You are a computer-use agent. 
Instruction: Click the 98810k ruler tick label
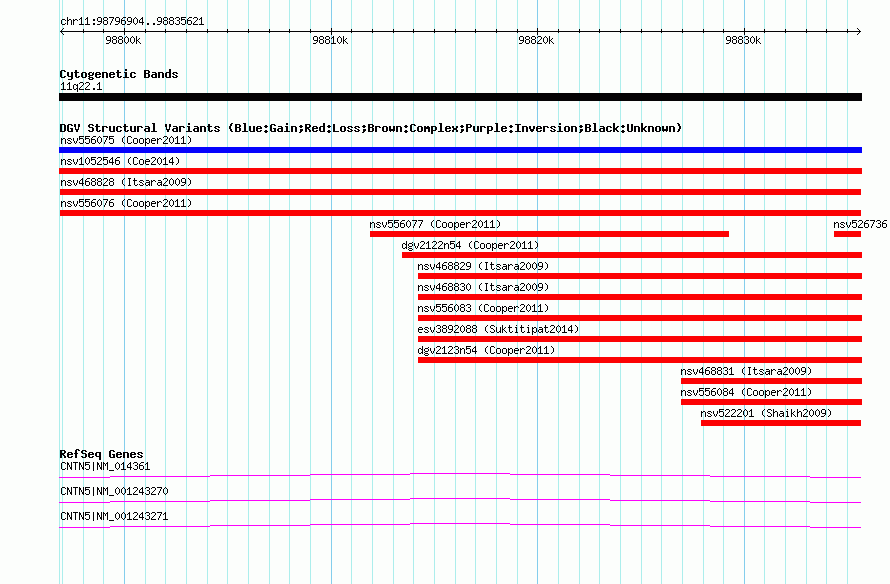coord(330,40)
